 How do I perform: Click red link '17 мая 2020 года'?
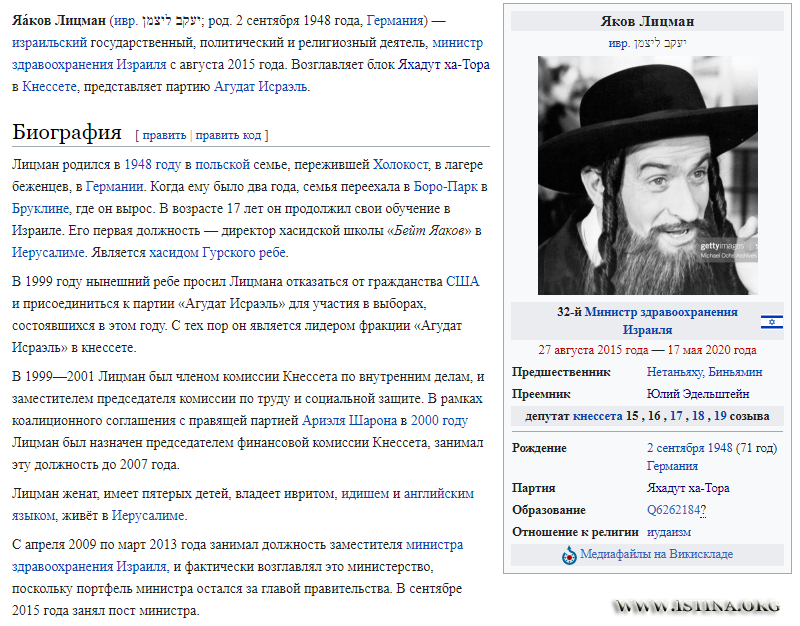point(712,350)
